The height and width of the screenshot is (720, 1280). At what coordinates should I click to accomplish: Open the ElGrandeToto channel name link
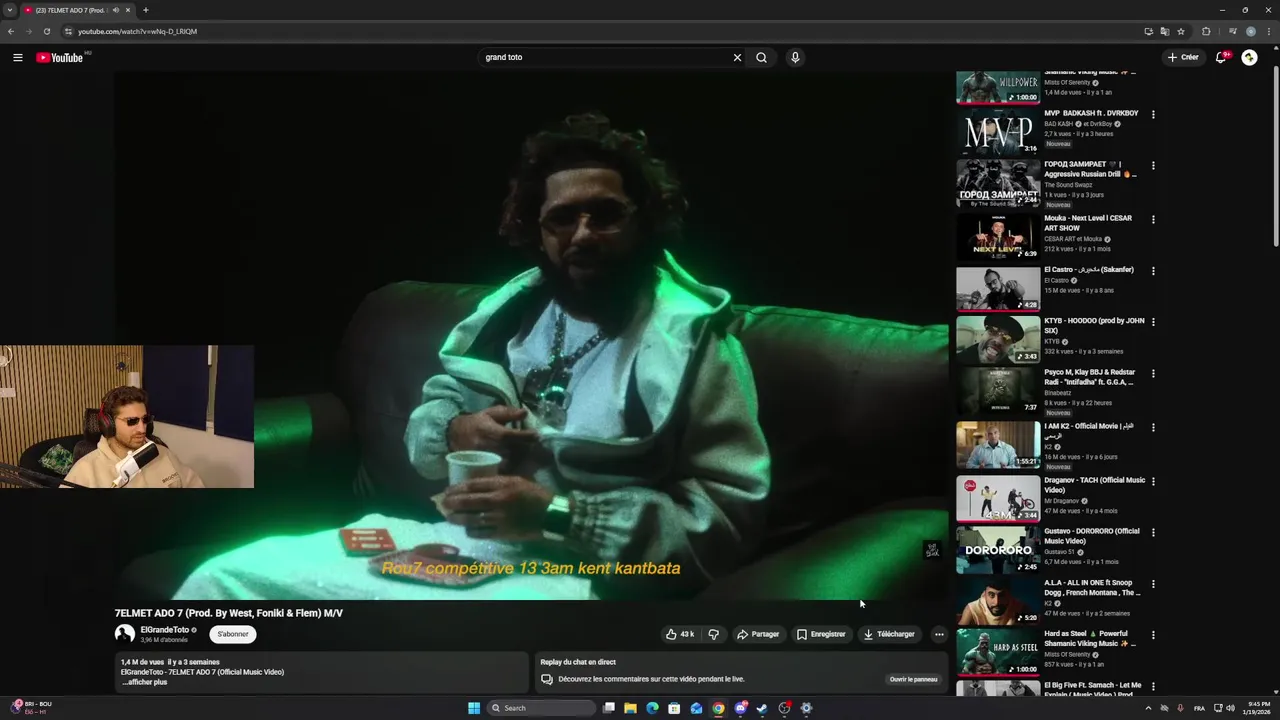coord(165,630)
